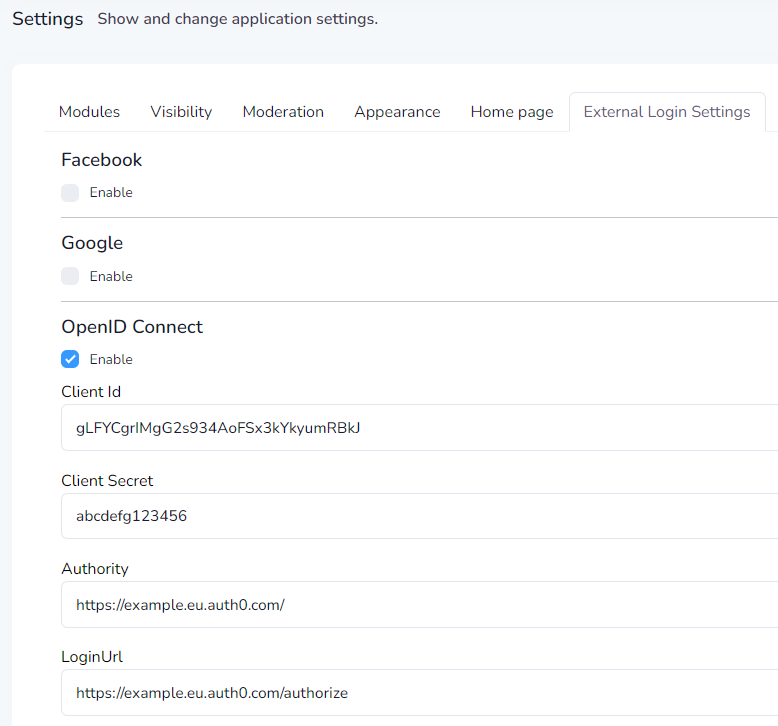Place cursor in the LoginUrl field
The image size is (778, 726).
tap(420, 693)
